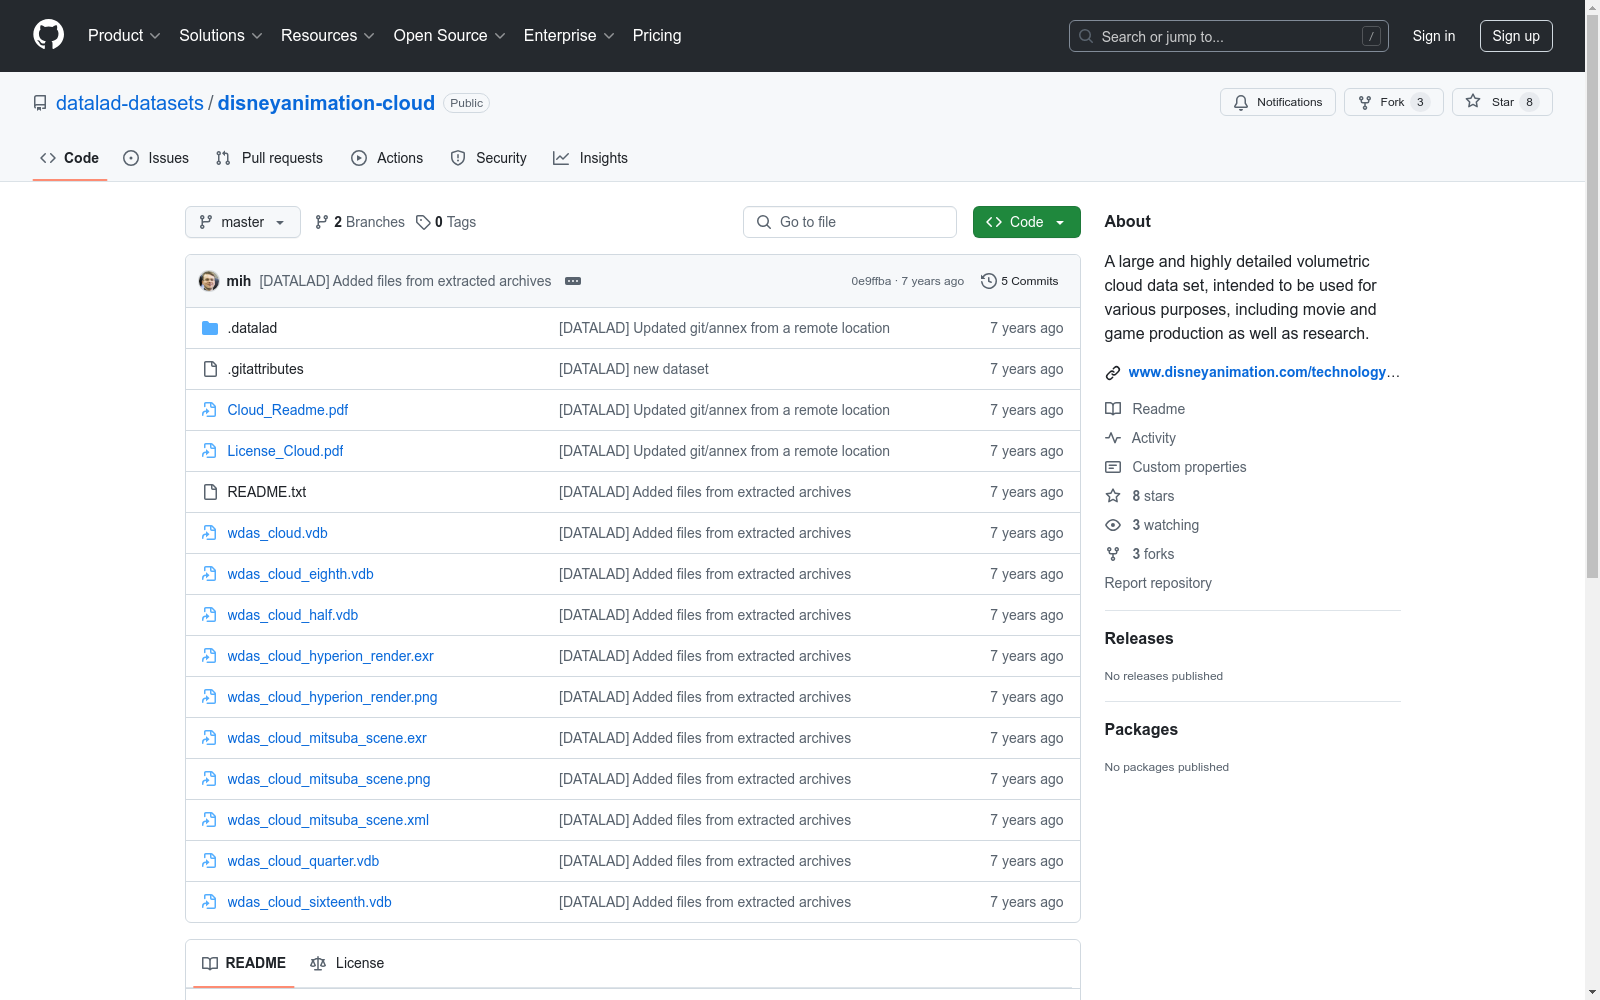
Task: Open wdas_cloud_mitsuba_scene.xml symlink icon
Action: [x=210, y=820]
